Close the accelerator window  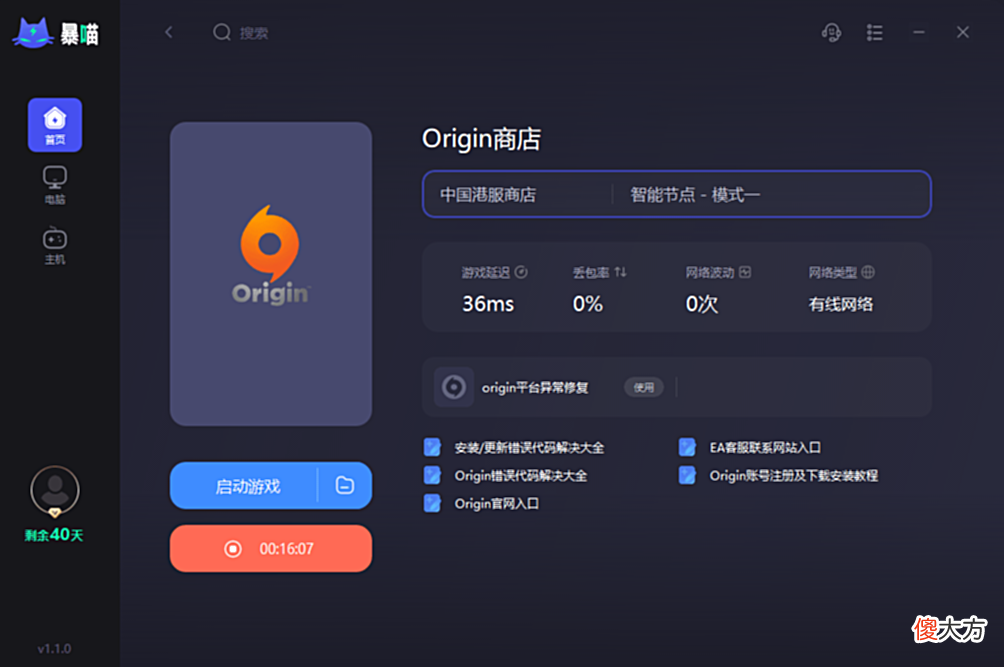(962, 32)
